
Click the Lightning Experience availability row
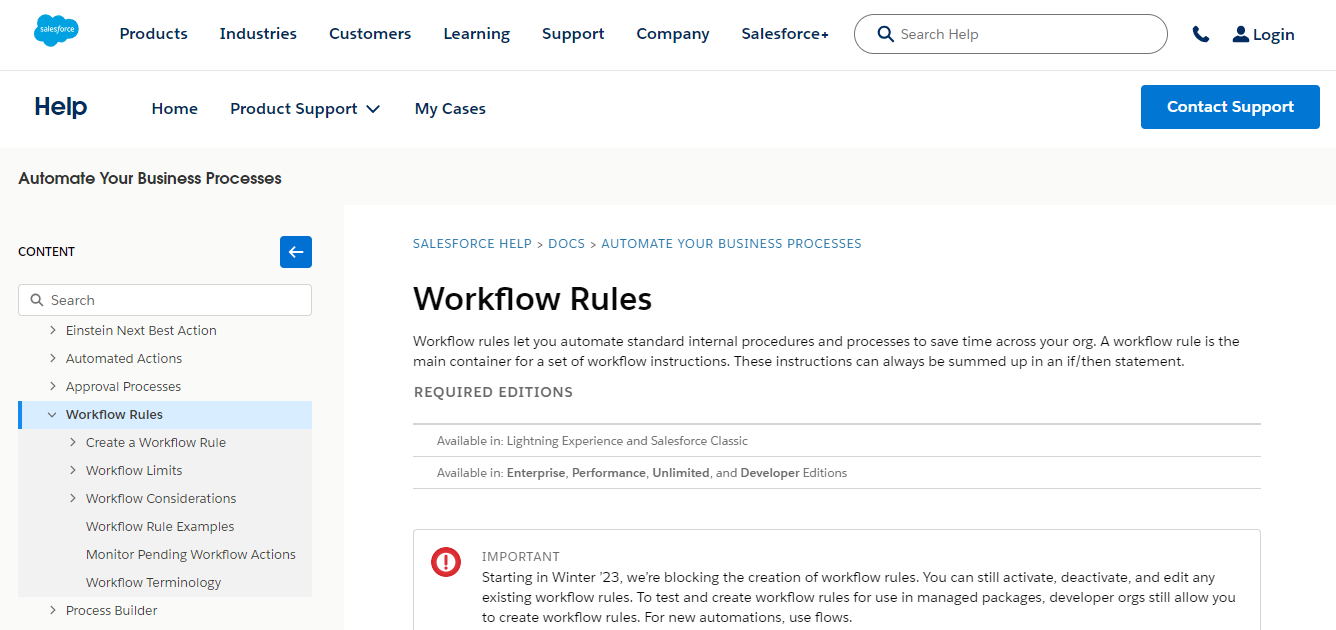click(x=837, y=441)
